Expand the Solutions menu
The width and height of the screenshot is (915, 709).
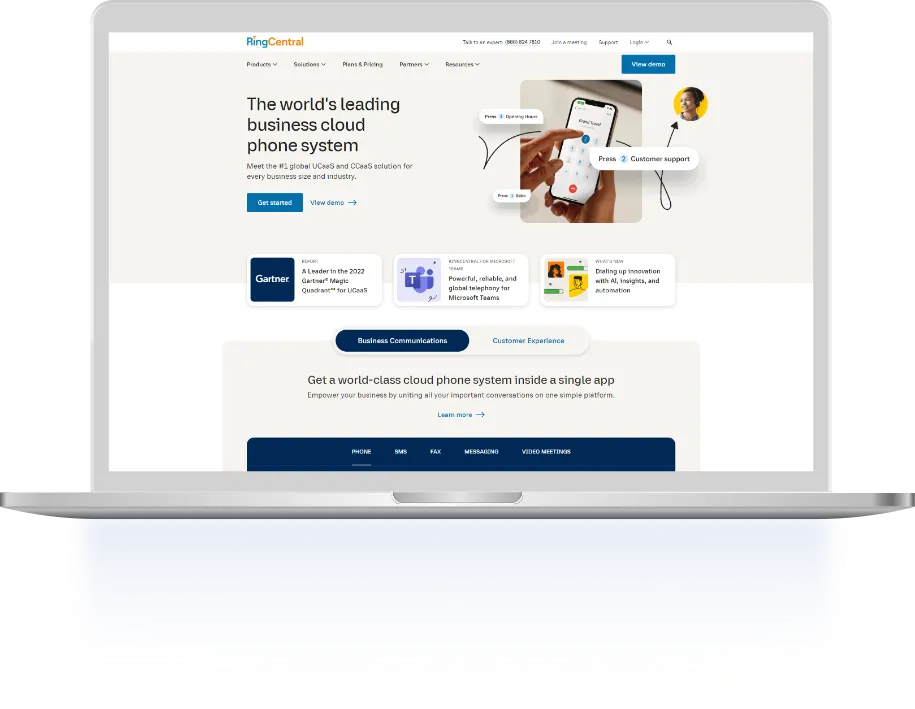coord(310,64)
